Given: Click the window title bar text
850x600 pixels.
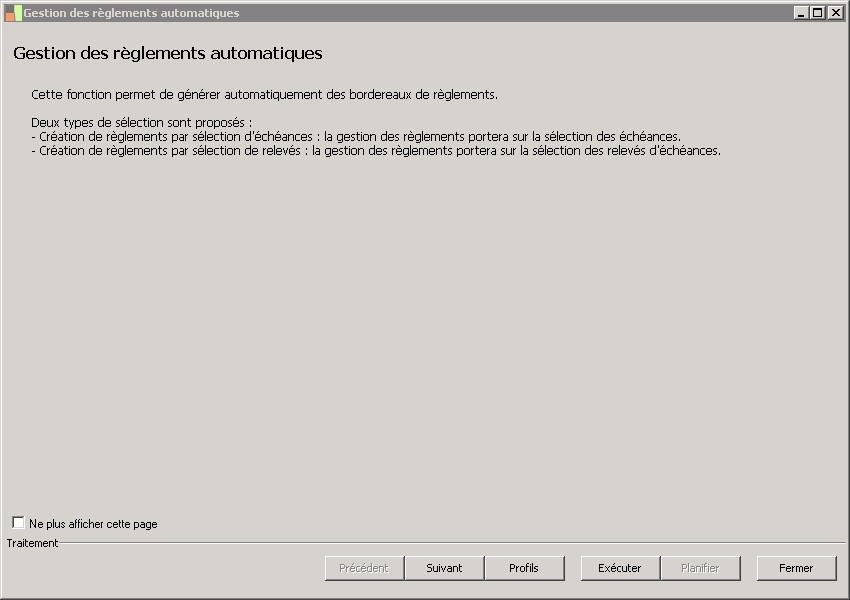Looking at the screenshot, I should pos(131,13).
